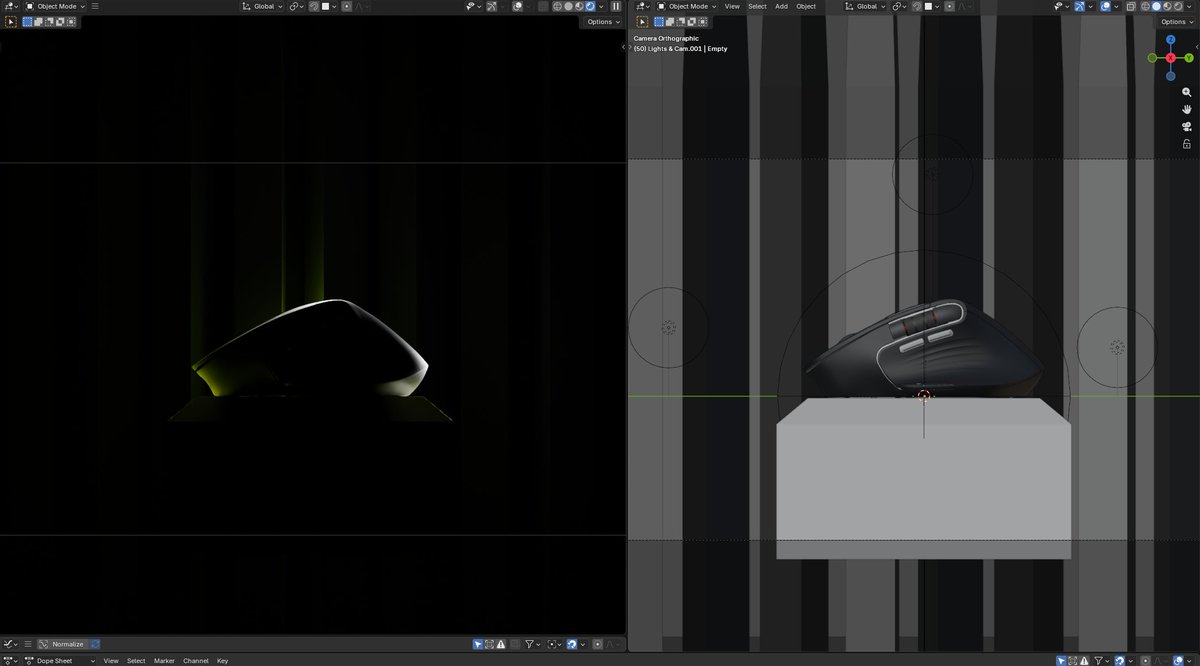Open Select menu in Dope Sheet header
The image size is (1200, 666).
click(136, 660)
